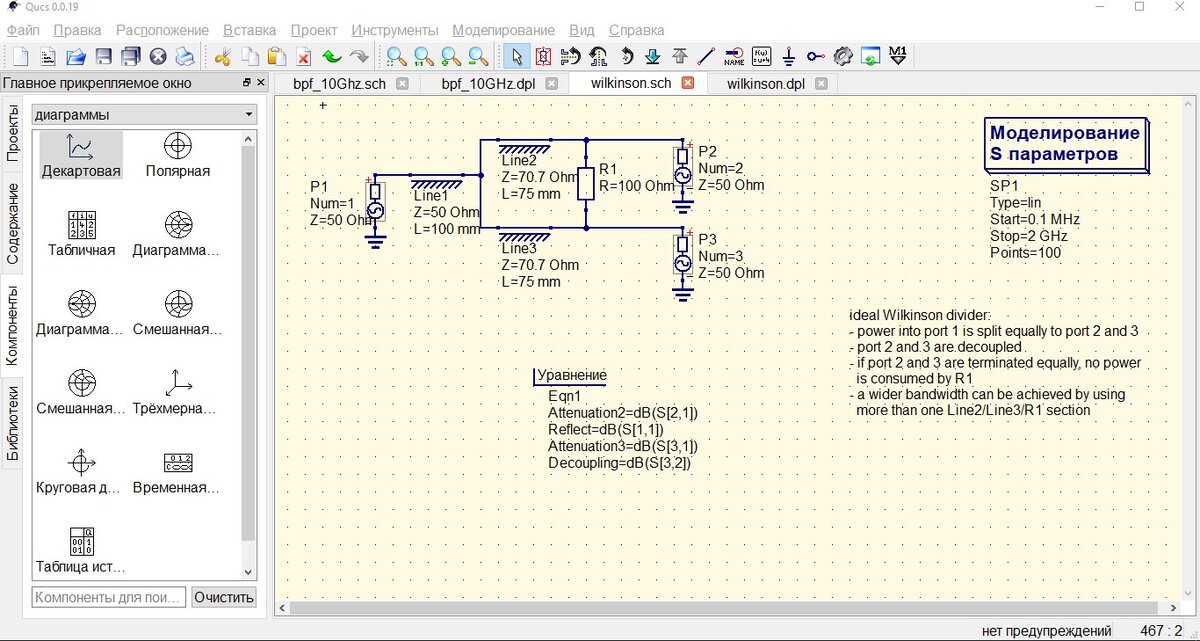Insert a ground symbol
Image resolution: width=1200 pixels, height=641 pixels.
tap(789, 56)
